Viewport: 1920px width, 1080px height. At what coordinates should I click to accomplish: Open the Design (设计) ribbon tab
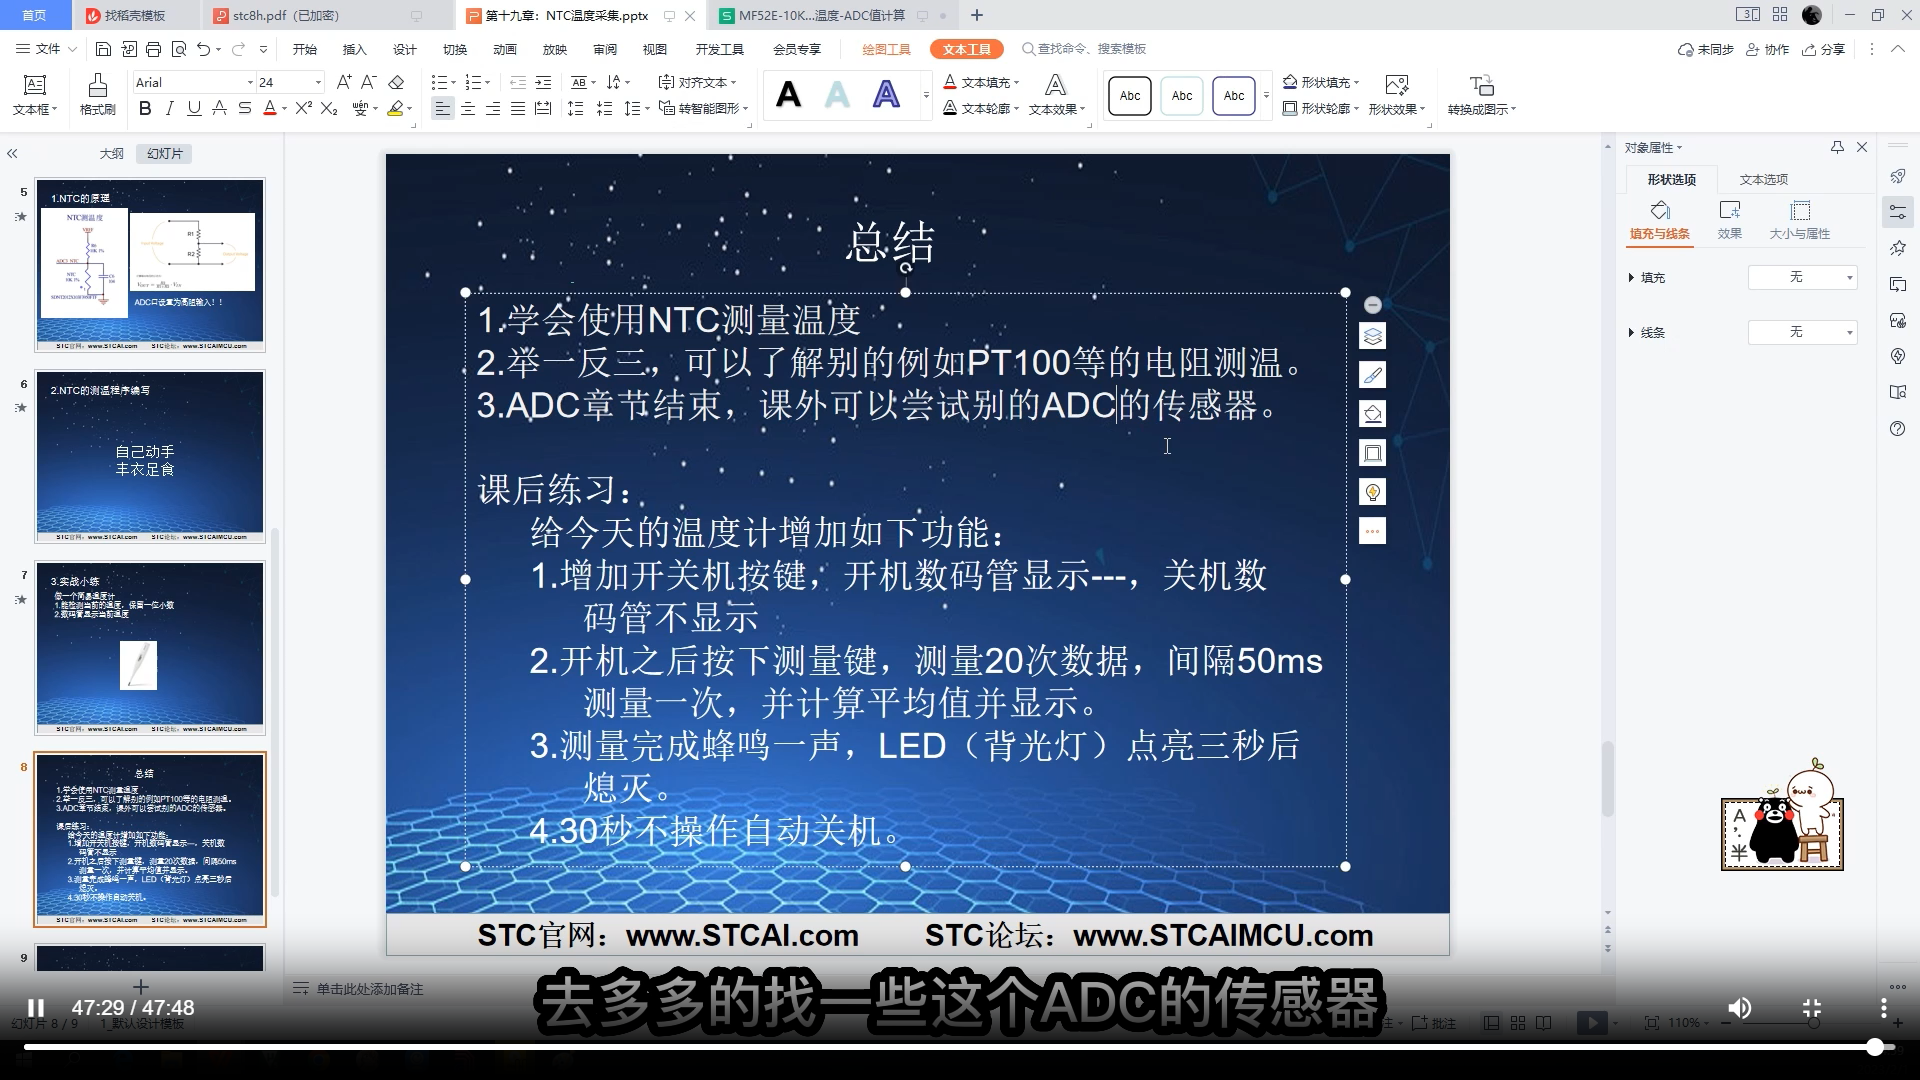pos(404,49)
